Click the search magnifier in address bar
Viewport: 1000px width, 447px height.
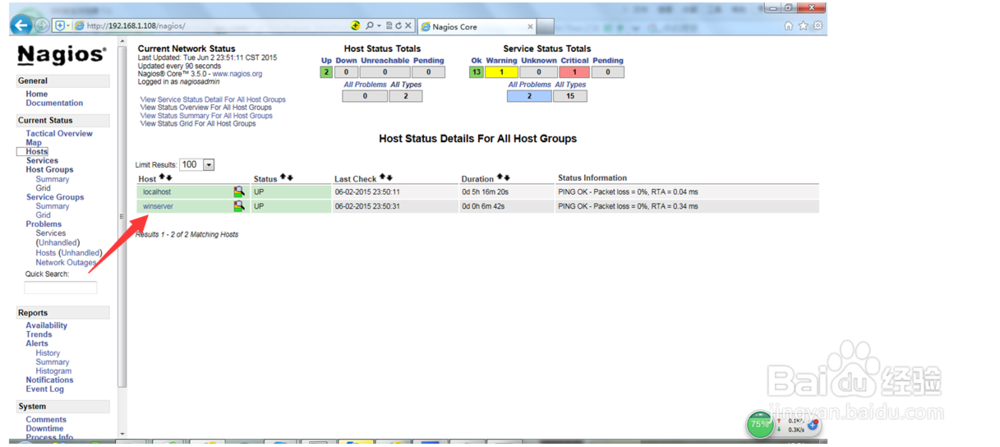369,26
